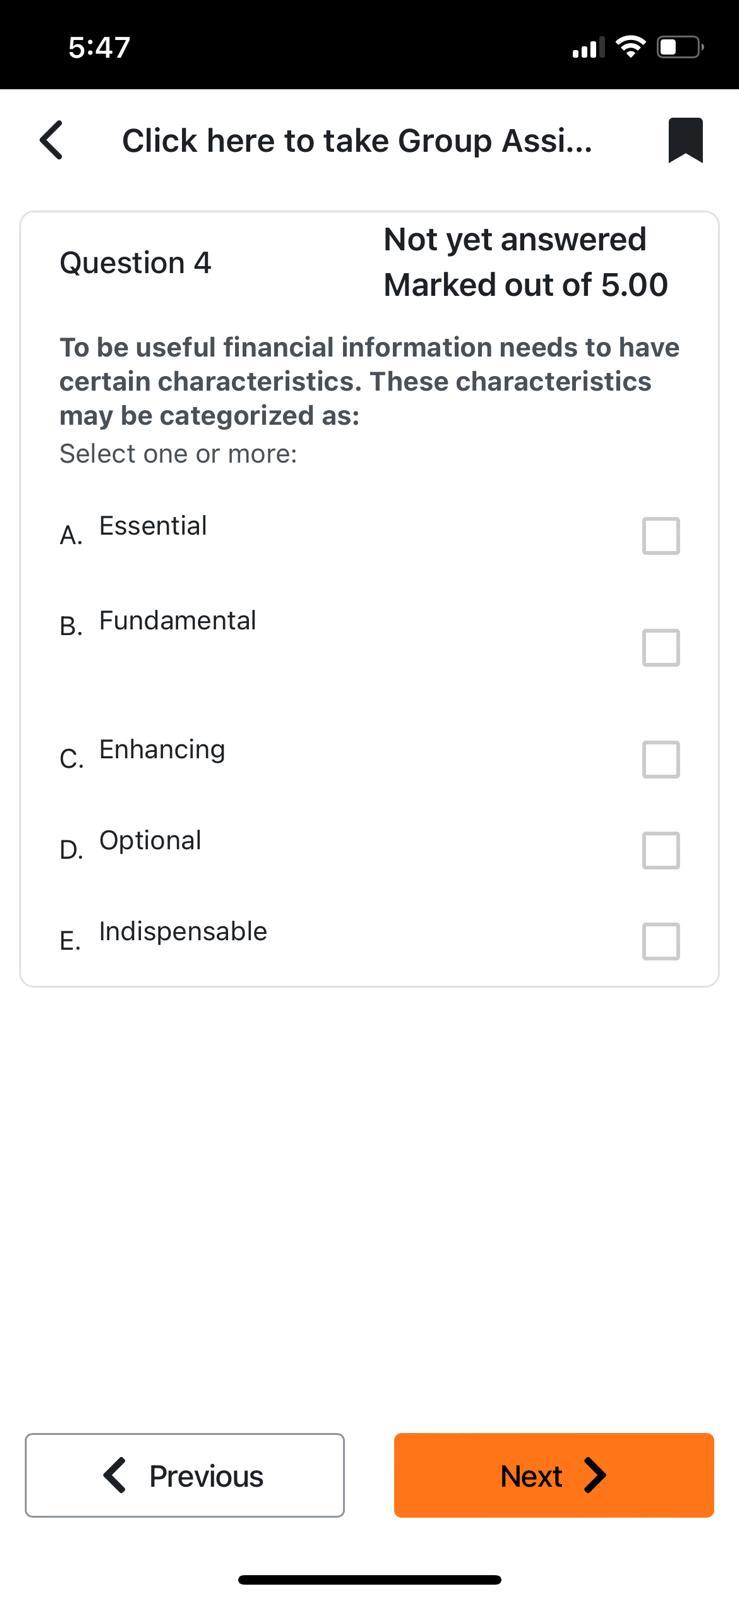Go to the Next question
This screenshot has width=739, height=1600.
point(554,1475)
